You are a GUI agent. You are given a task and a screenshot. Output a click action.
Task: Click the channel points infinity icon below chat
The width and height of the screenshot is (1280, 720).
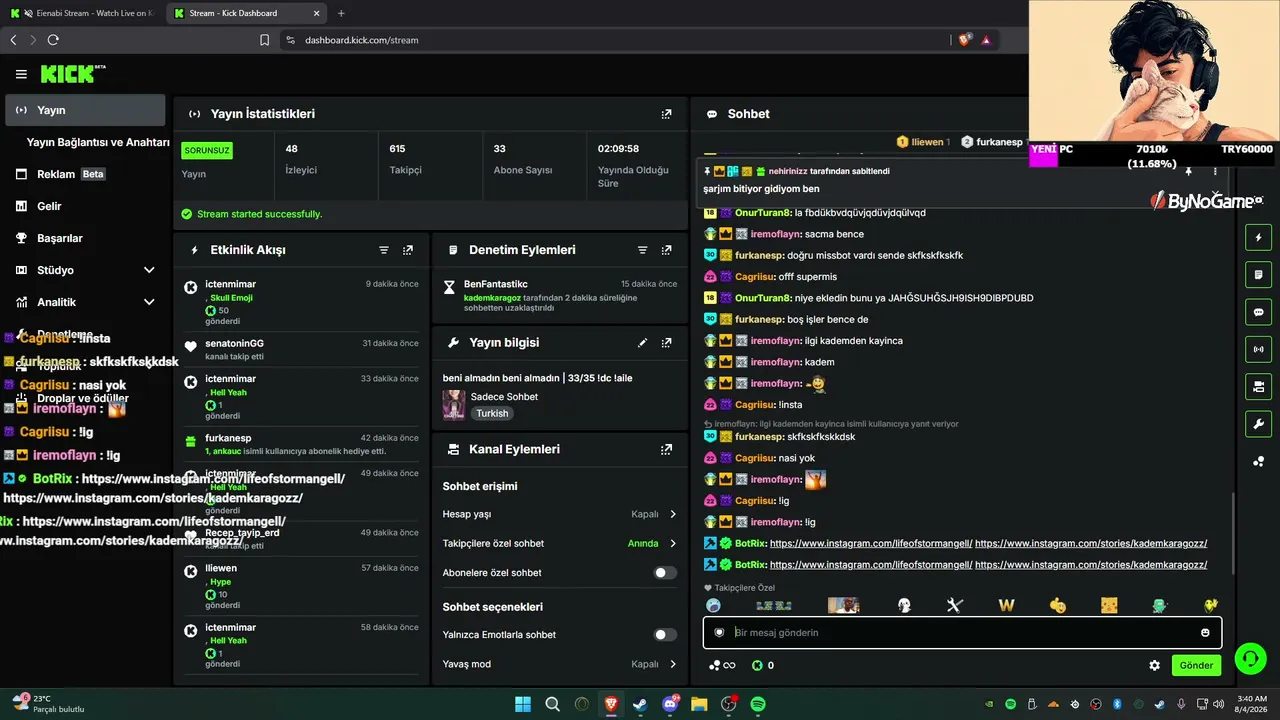pyautogui.click(x=722, y=665)
